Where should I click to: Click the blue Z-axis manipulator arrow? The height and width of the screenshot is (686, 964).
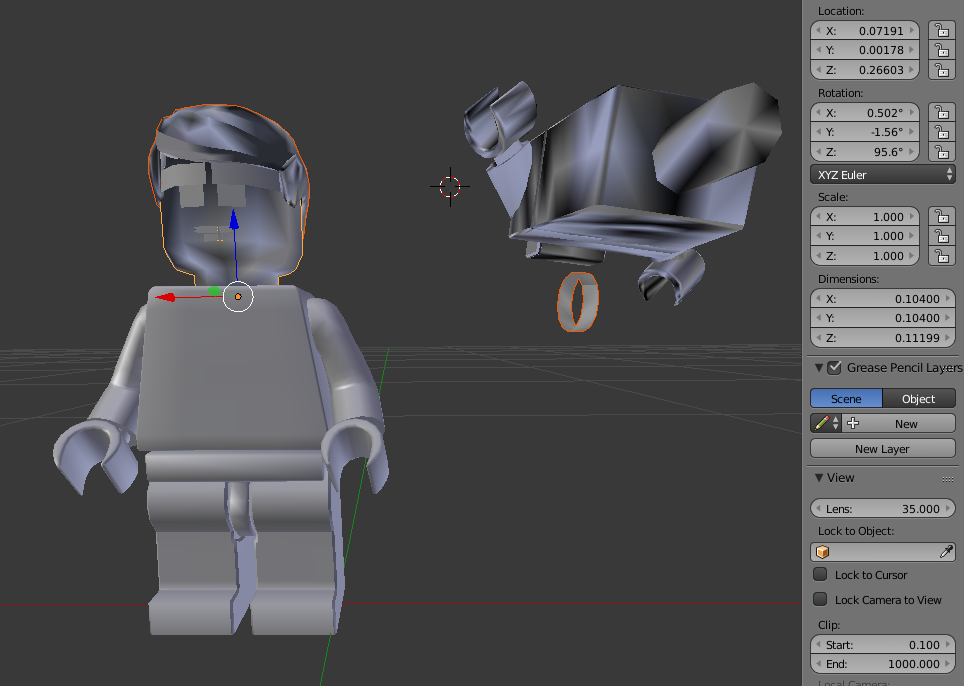234,221
